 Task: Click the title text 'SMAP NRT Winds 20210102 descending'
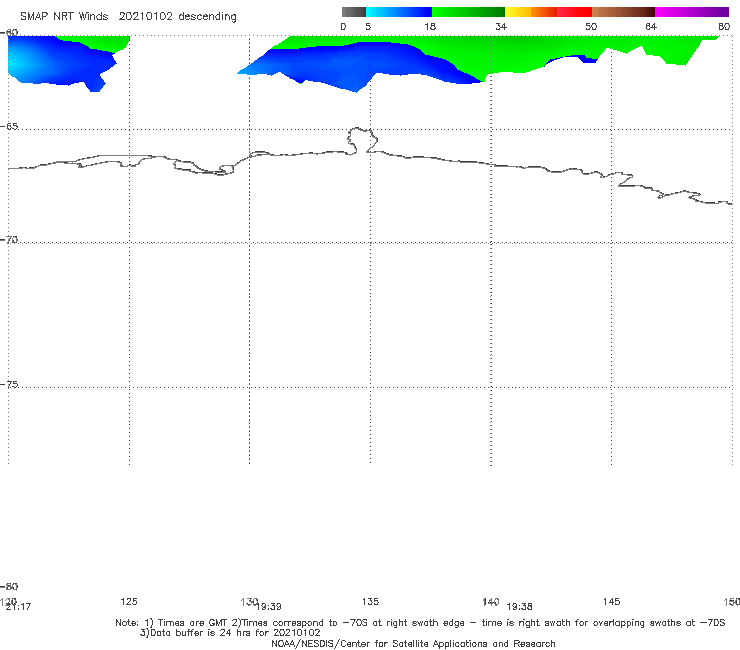(x=128, y=17)
